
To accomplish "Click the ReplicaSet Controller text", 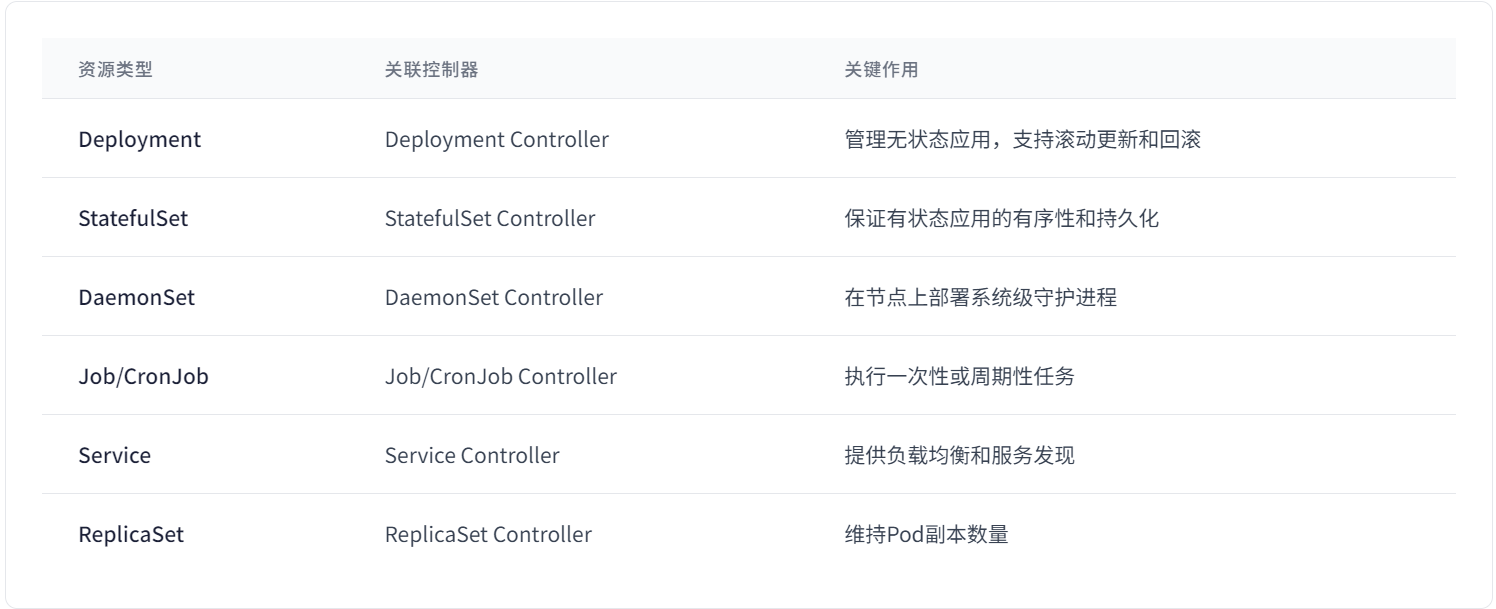I will point(488,535).
